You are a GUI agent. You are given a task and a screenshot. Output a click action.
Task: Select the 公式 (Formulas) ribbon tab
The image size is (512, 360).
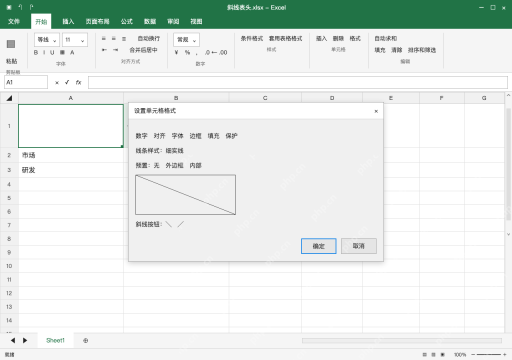click(x=126, y=22)
